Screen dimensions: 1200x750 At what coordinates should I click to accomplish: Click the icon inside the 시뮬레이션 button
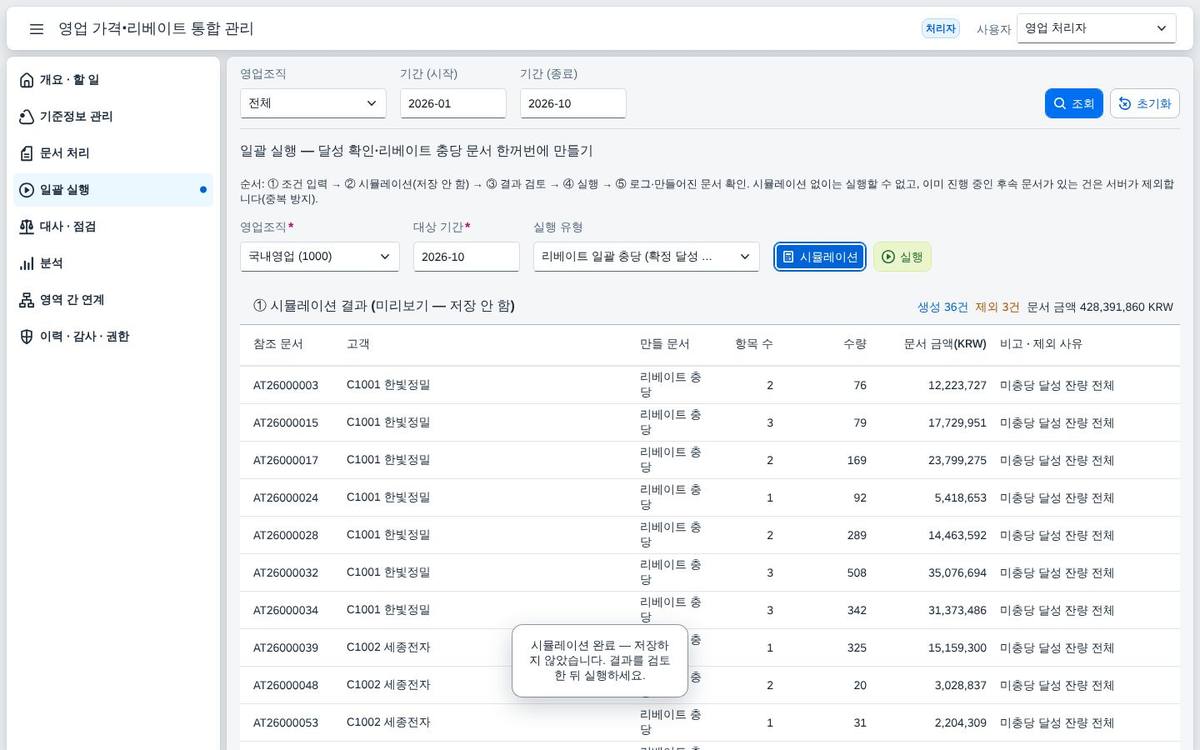788,257
